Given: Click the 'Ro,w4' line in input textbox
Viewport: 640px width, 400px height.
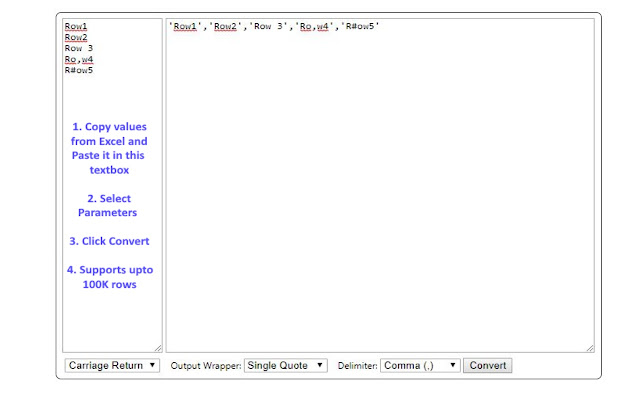Looking at the screenshot, I should pos(79,59).
